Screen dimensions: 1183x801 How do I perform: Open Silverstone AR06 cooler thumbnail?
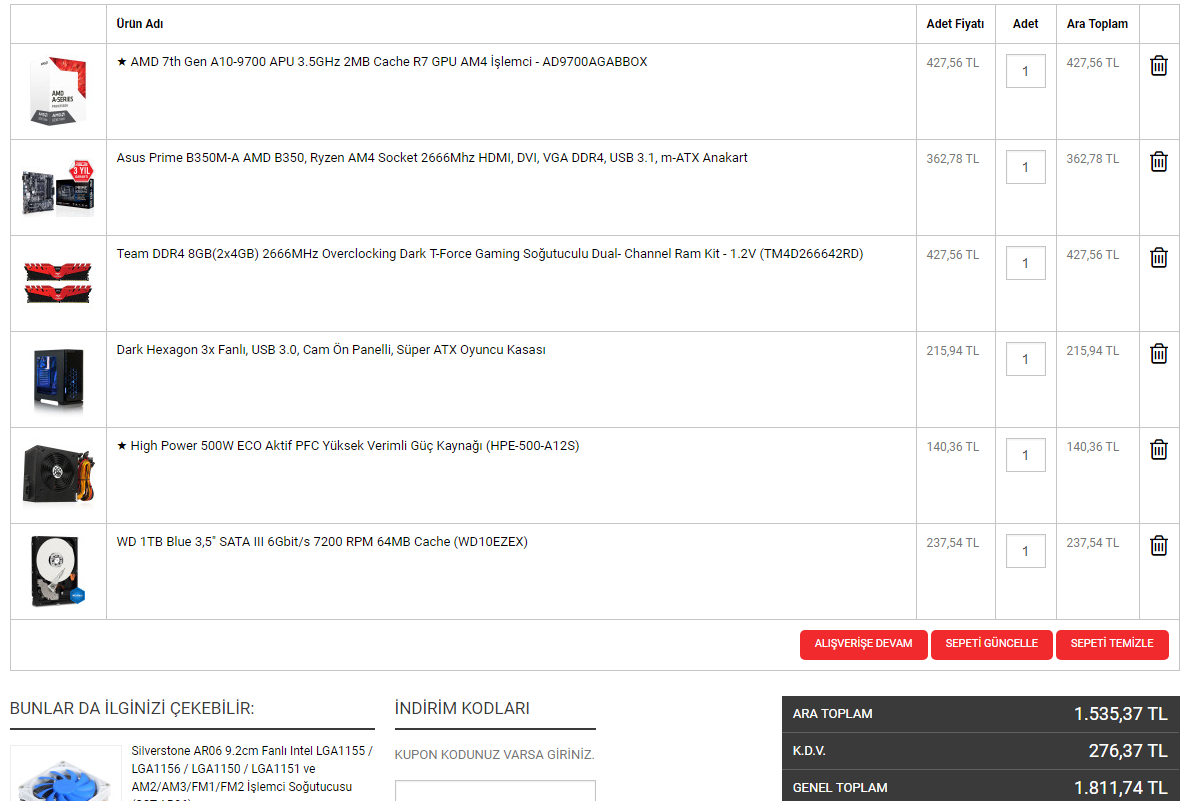pos(66,775)
